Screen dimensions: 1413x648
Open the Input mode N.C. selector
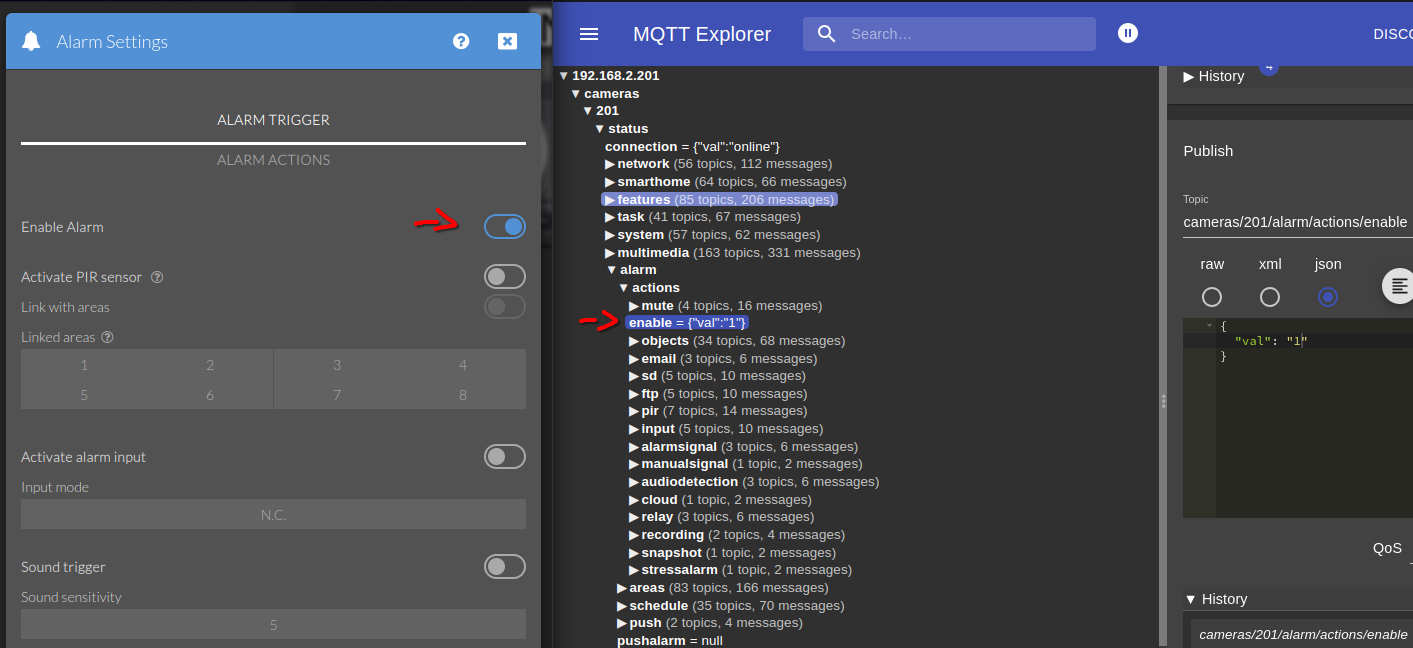273,515
